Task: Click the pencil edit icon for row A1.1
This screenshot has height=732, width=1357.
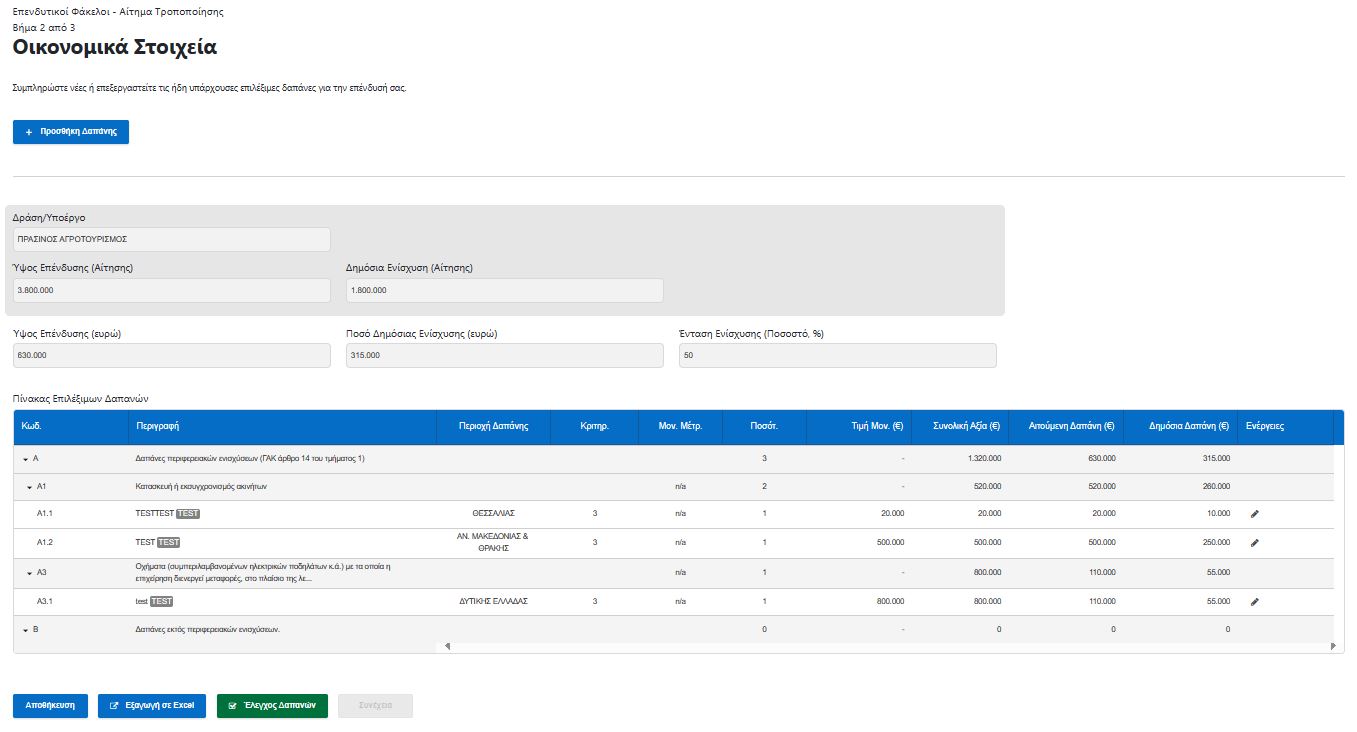Action: pos(1255,513)
